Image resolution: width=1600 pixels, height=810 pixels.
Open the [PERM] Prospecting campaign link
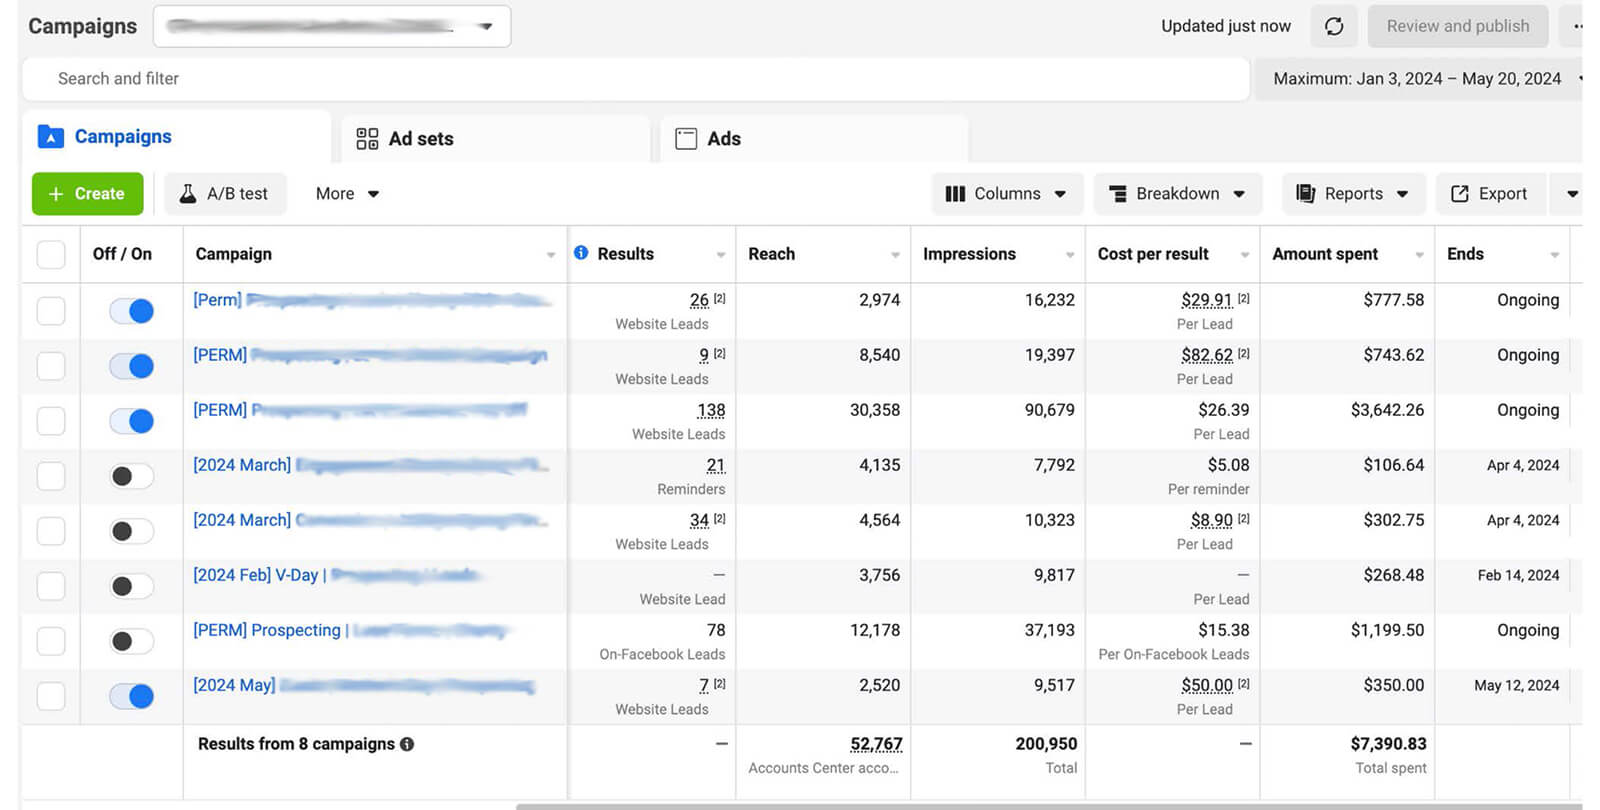click(267, 630)
